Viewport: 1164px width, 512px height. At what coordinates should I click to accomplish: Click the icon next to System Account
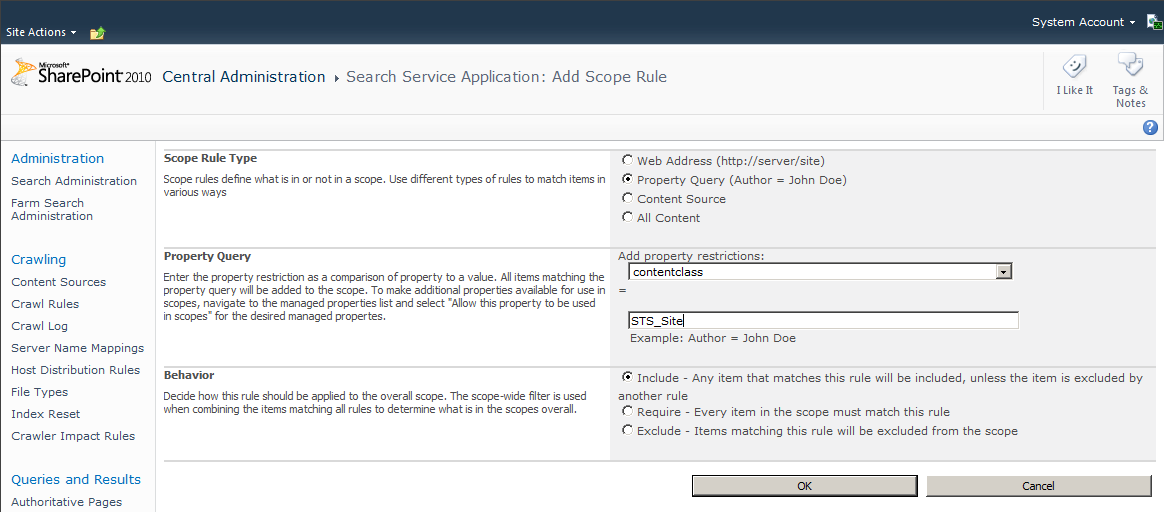click(1154, 22)
